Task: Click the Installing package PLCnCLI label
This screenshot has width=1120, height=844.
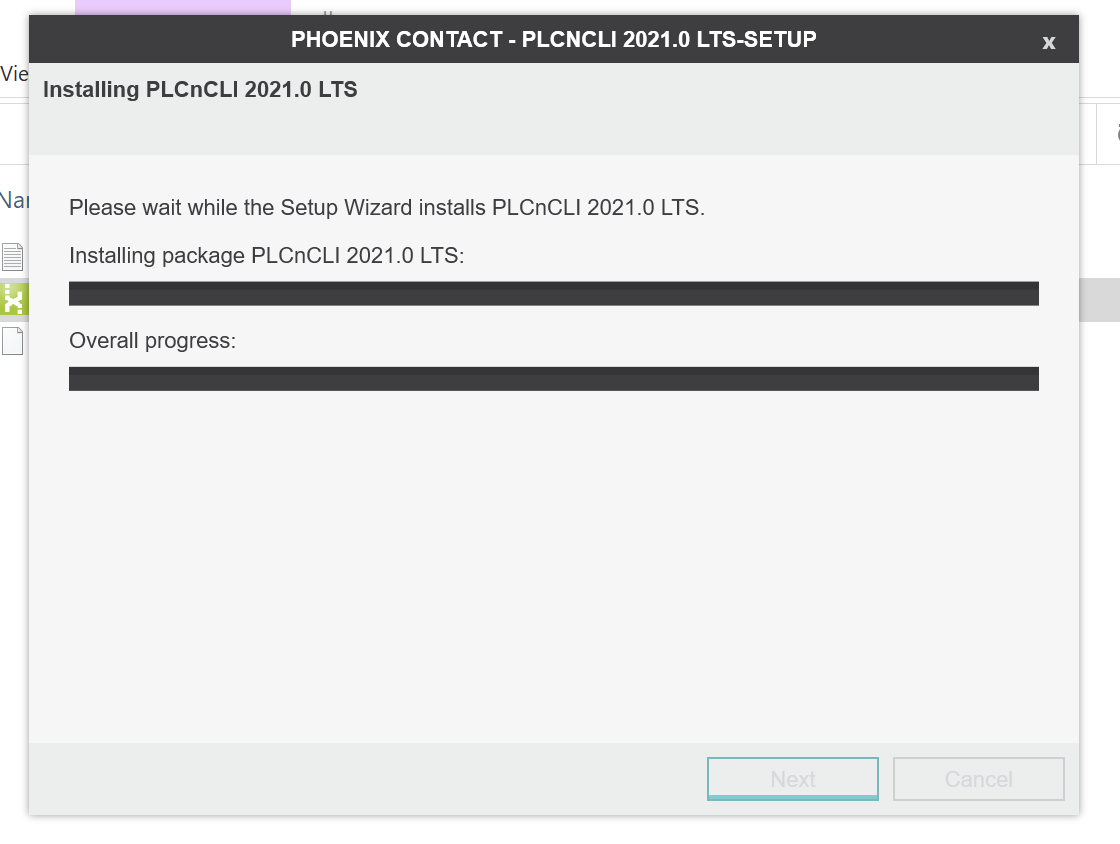Action: pyautogui.click(x=266, y=256)
